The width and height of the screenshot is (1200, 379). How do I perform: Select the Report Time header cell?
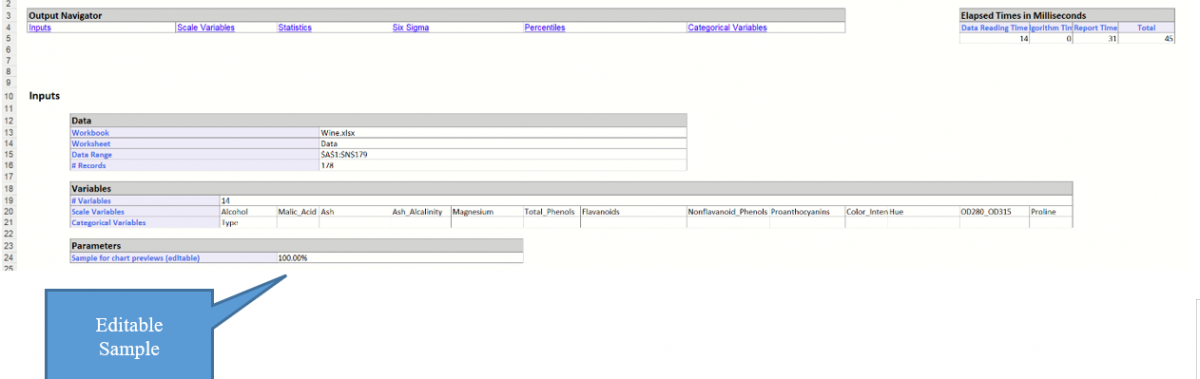tap(1095, 28)
